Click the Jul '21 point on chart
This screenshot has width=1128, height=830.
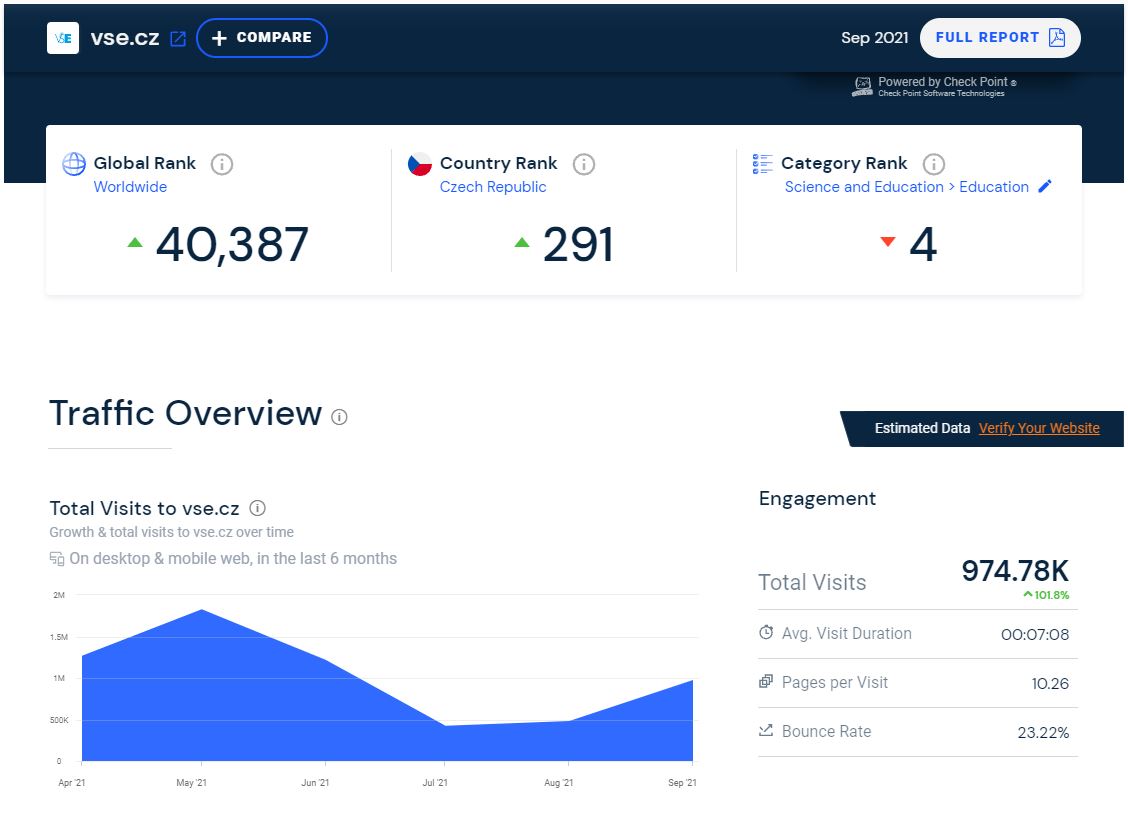pos(445,725)
